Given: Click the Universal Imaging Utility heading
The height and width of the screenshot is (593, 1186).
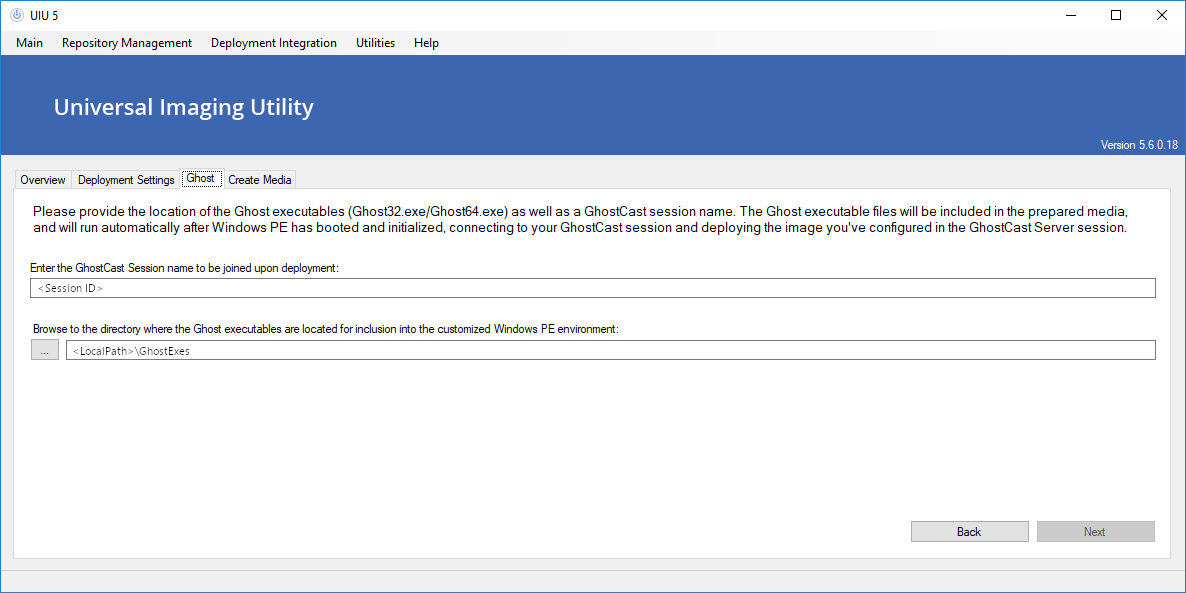Looking at the screenshot, I should pyautogui.click(x=183, y=107).
